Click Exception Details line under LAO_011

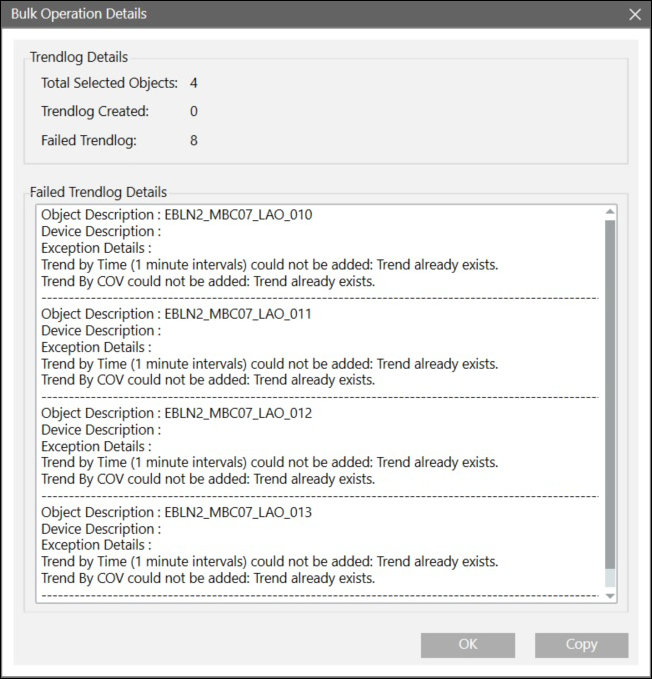[96, 347]
